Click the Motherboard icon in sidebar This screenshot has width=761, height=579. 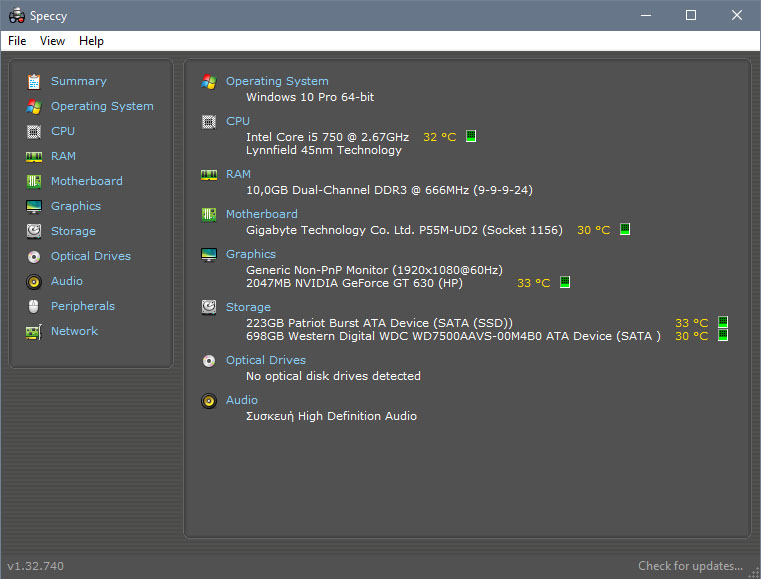pos(33,182)
